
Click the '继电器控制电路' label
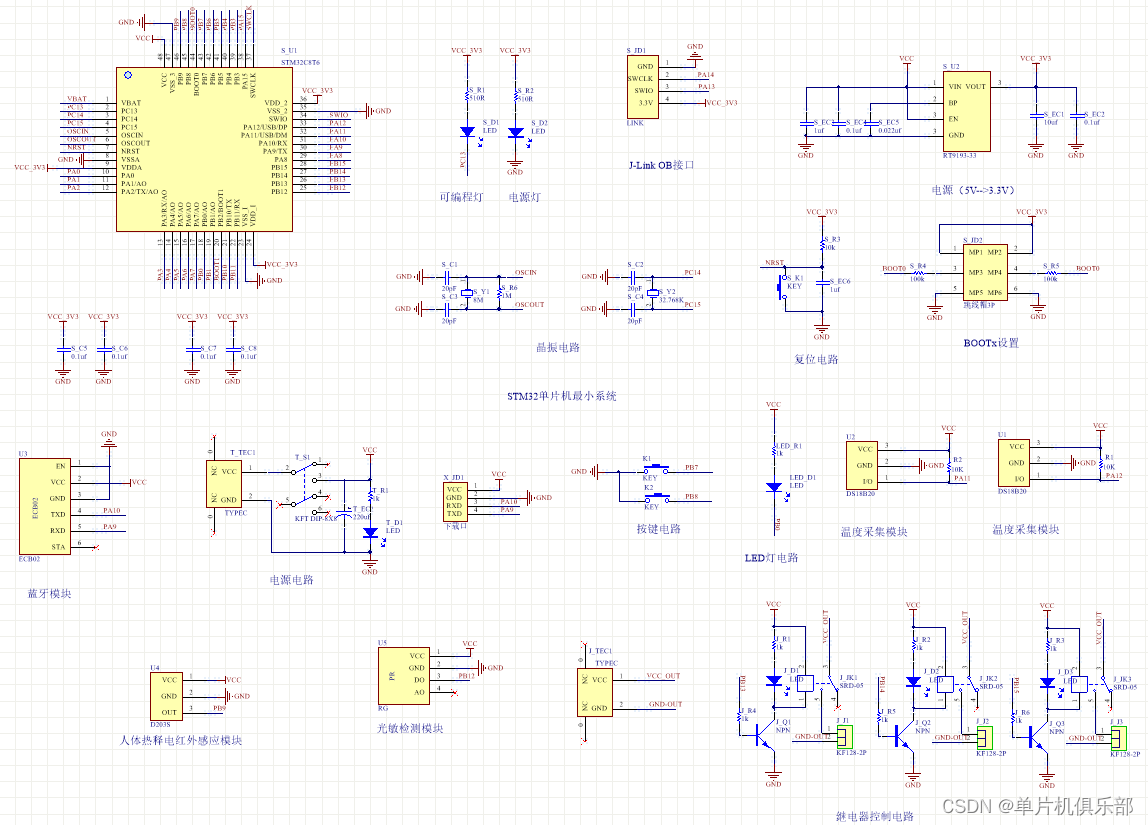[x=875, y=816]
